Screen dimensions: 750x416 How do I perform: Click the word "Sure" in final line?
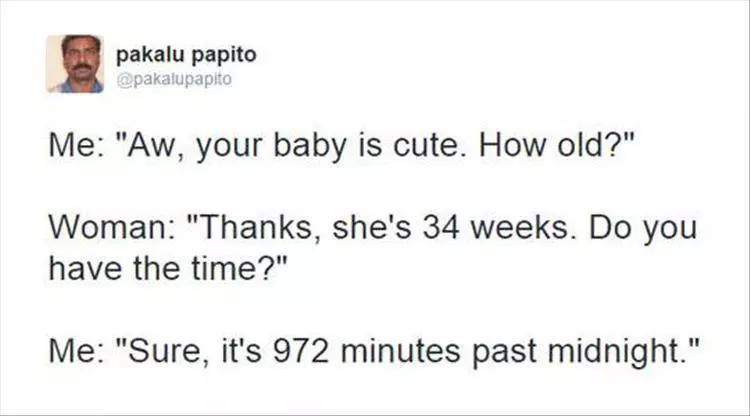[167, 350]
